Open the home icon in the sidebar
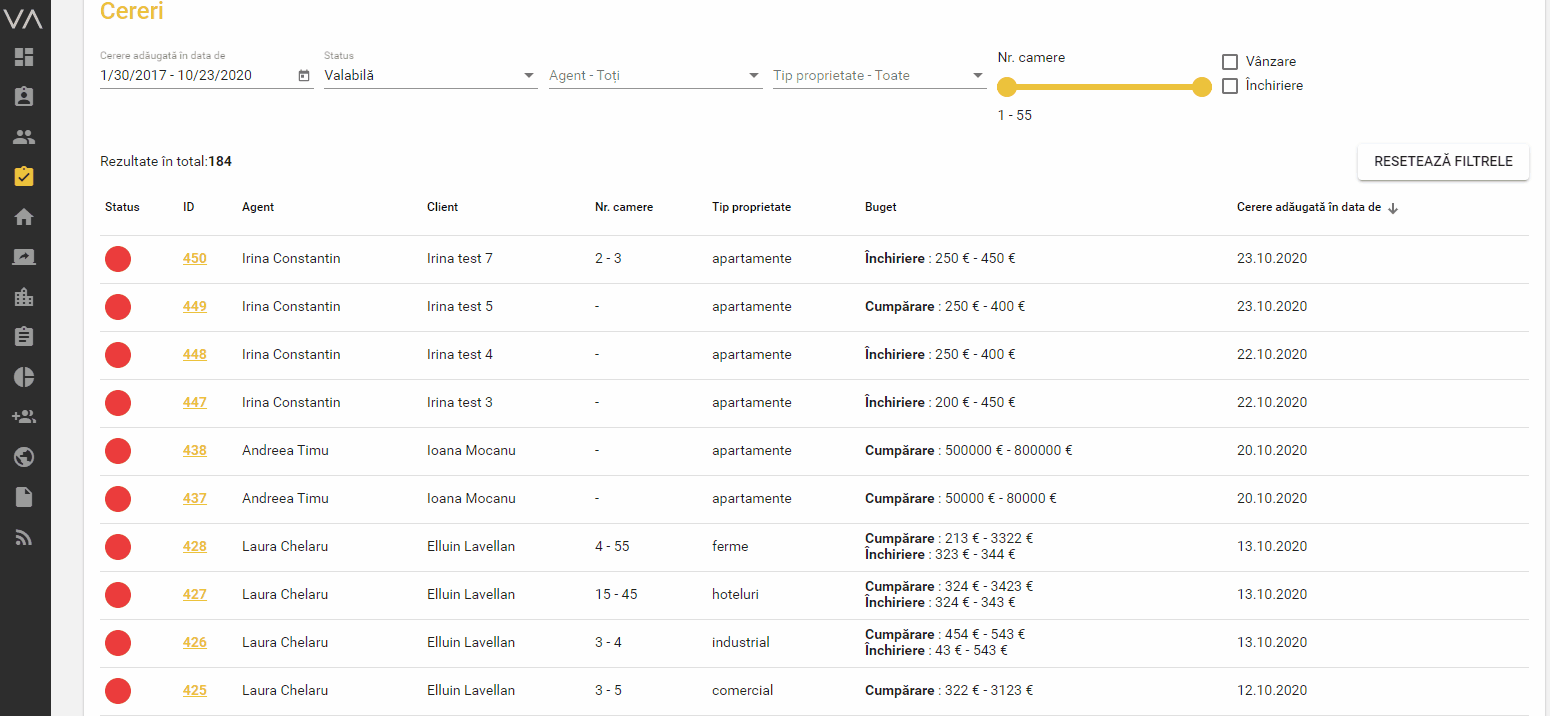Screen dimensions: 1550x716 [x=24, y=217]
